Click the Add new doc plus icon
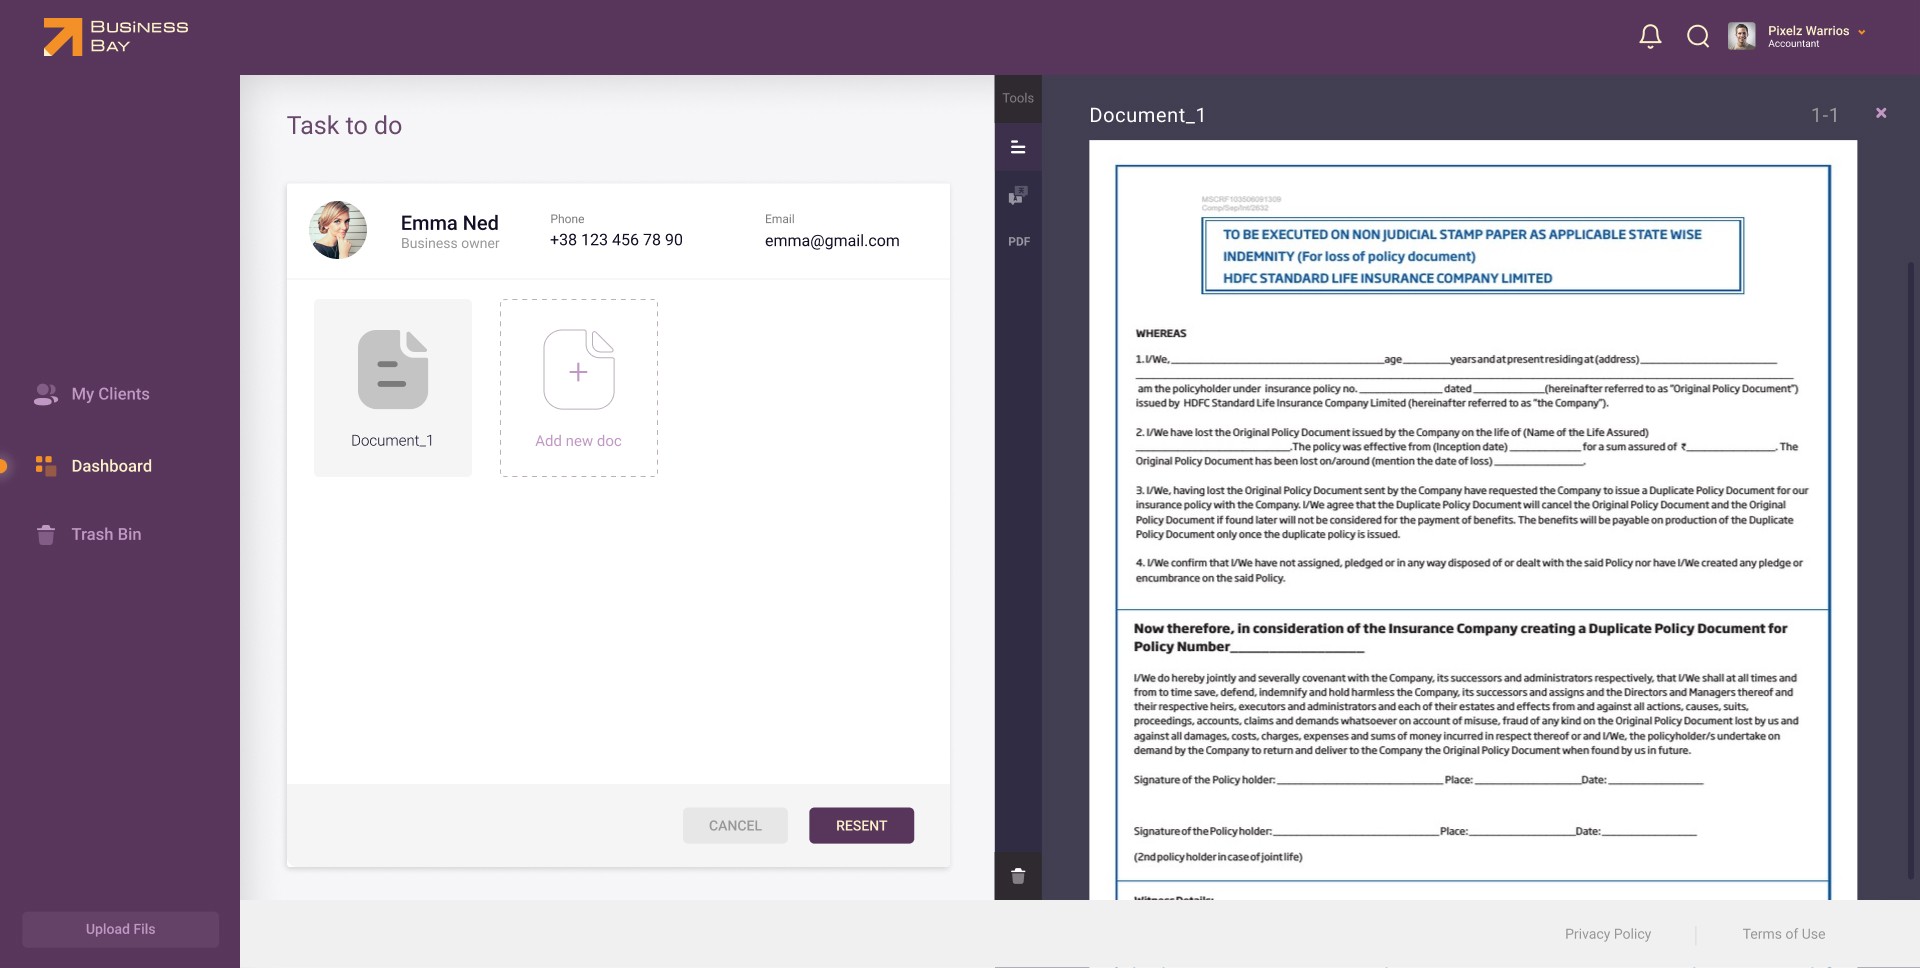The image size is (1920, 968). click(x=579, y=370)
